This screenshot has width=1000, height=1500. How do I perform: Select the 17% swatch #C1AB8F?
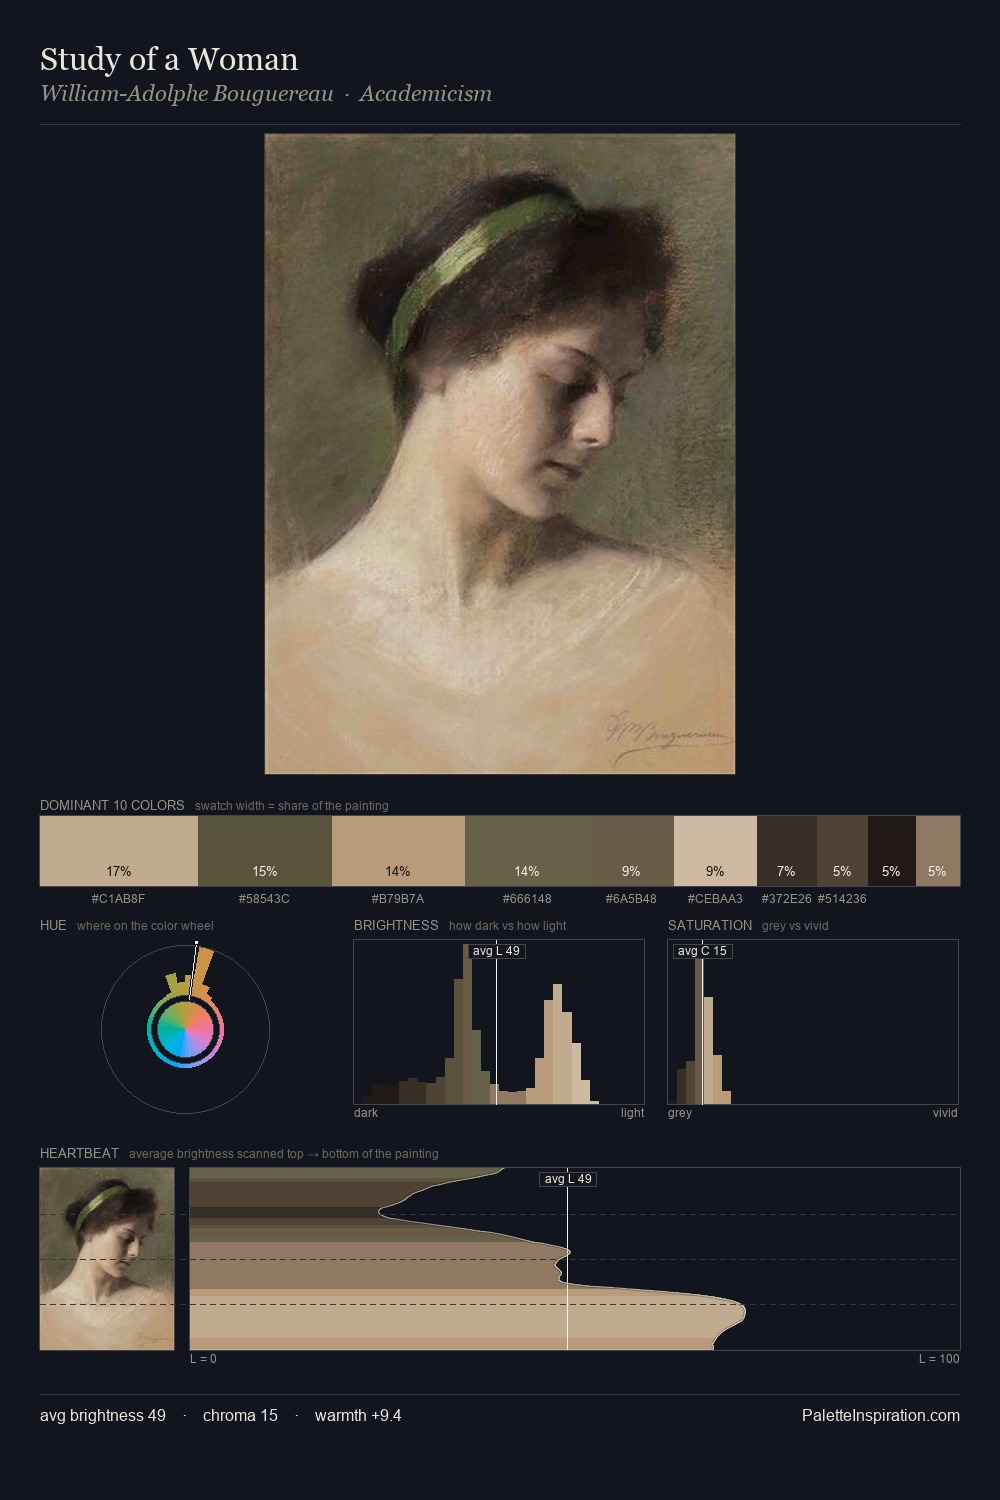coord(119,851)
